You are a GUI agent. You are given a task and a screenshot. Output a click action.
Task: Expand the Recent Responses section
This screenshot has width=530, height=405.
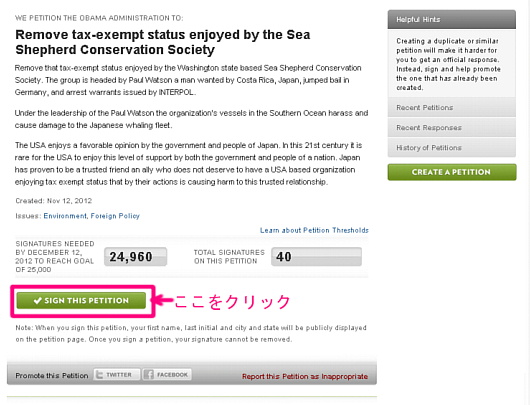(x=452, y=127)
